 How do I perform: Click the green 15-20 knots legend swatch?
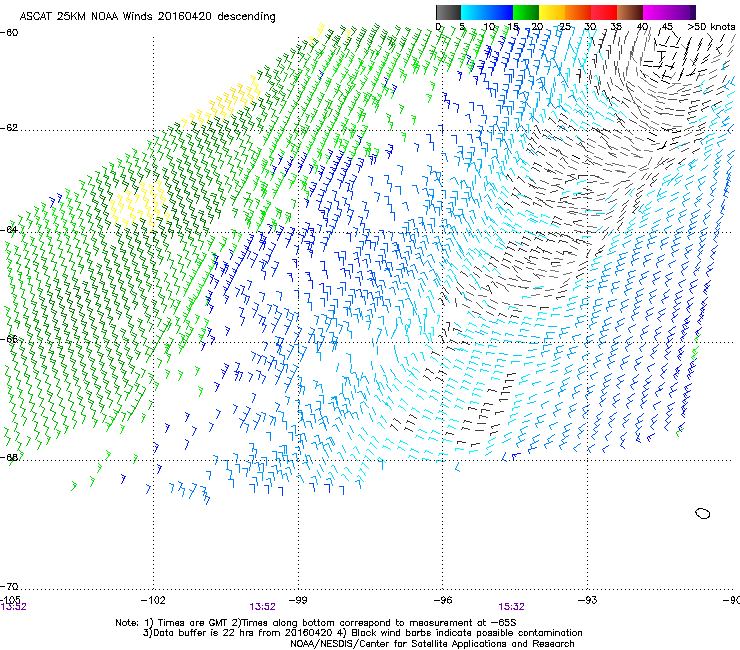tap(526, 12)
